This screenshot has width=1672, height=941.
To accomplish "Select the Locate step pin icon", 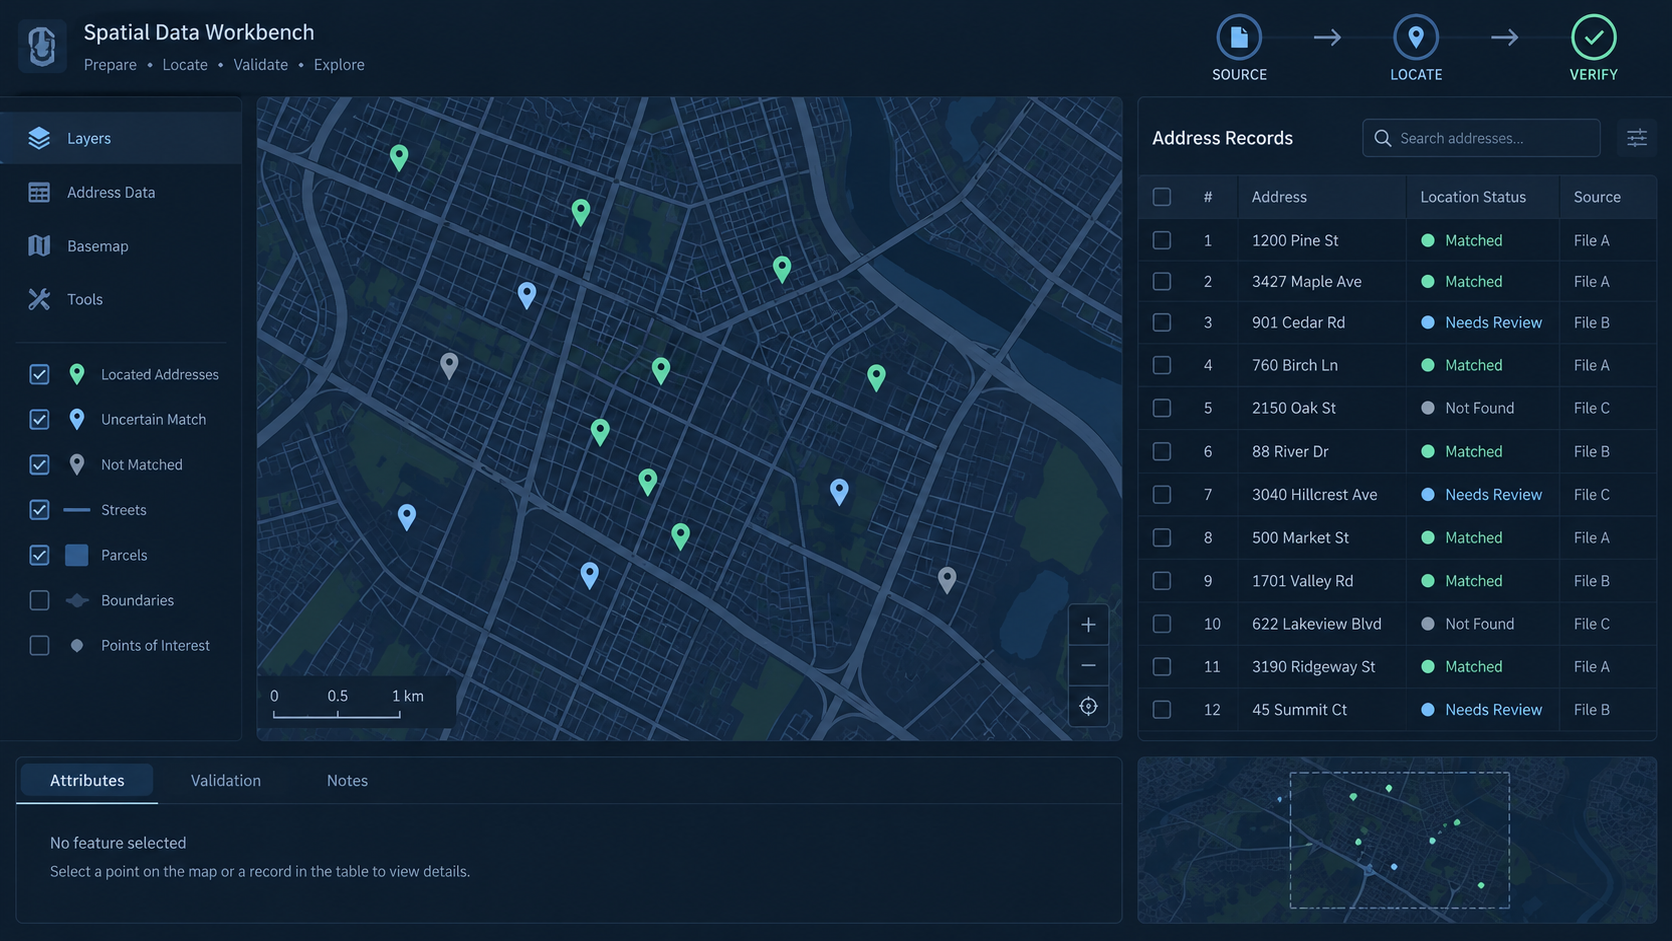I will (1416, 37).
